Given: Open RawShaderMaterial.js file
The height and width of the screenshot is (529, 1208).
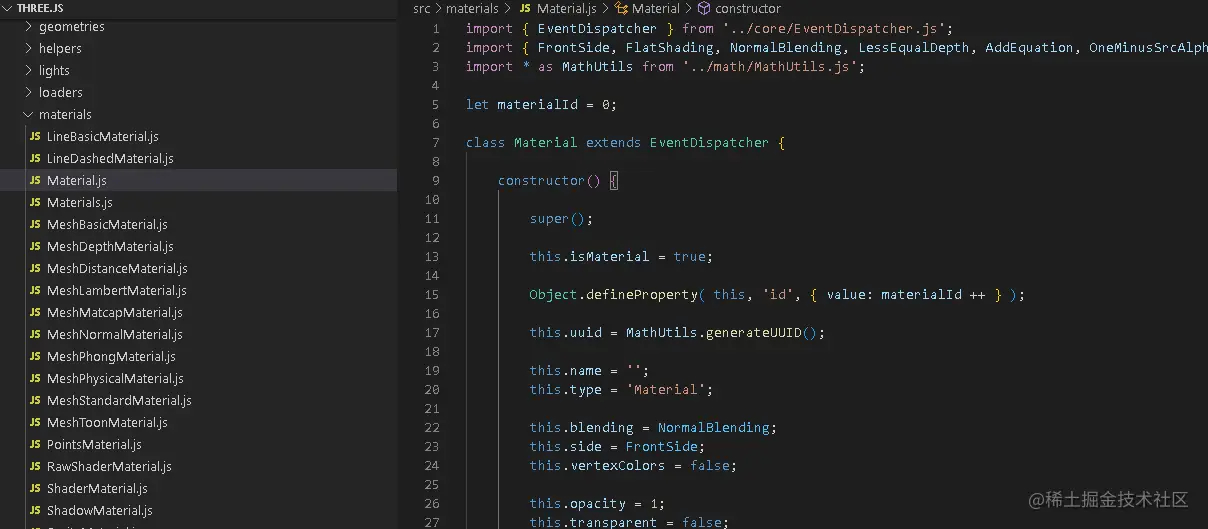Looking at the screenshot, I should pos(109,466).
